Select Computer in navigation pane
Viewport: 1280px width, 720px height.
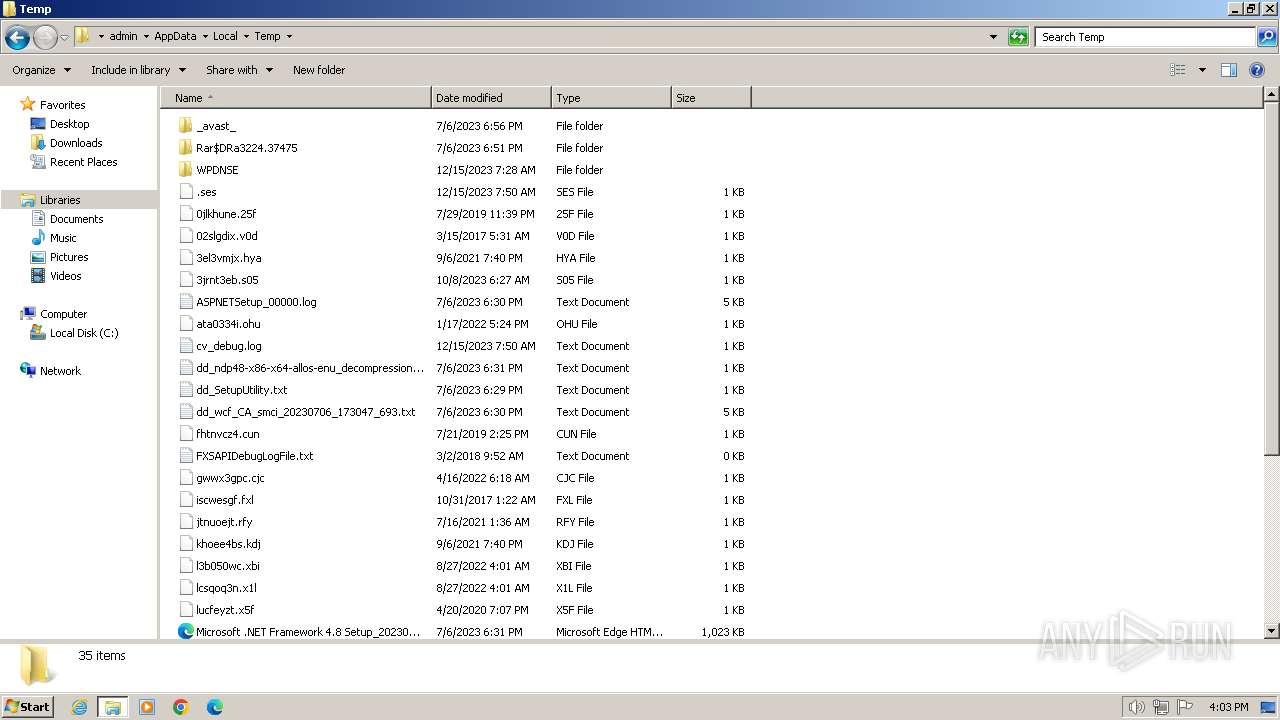pos(63,314)
